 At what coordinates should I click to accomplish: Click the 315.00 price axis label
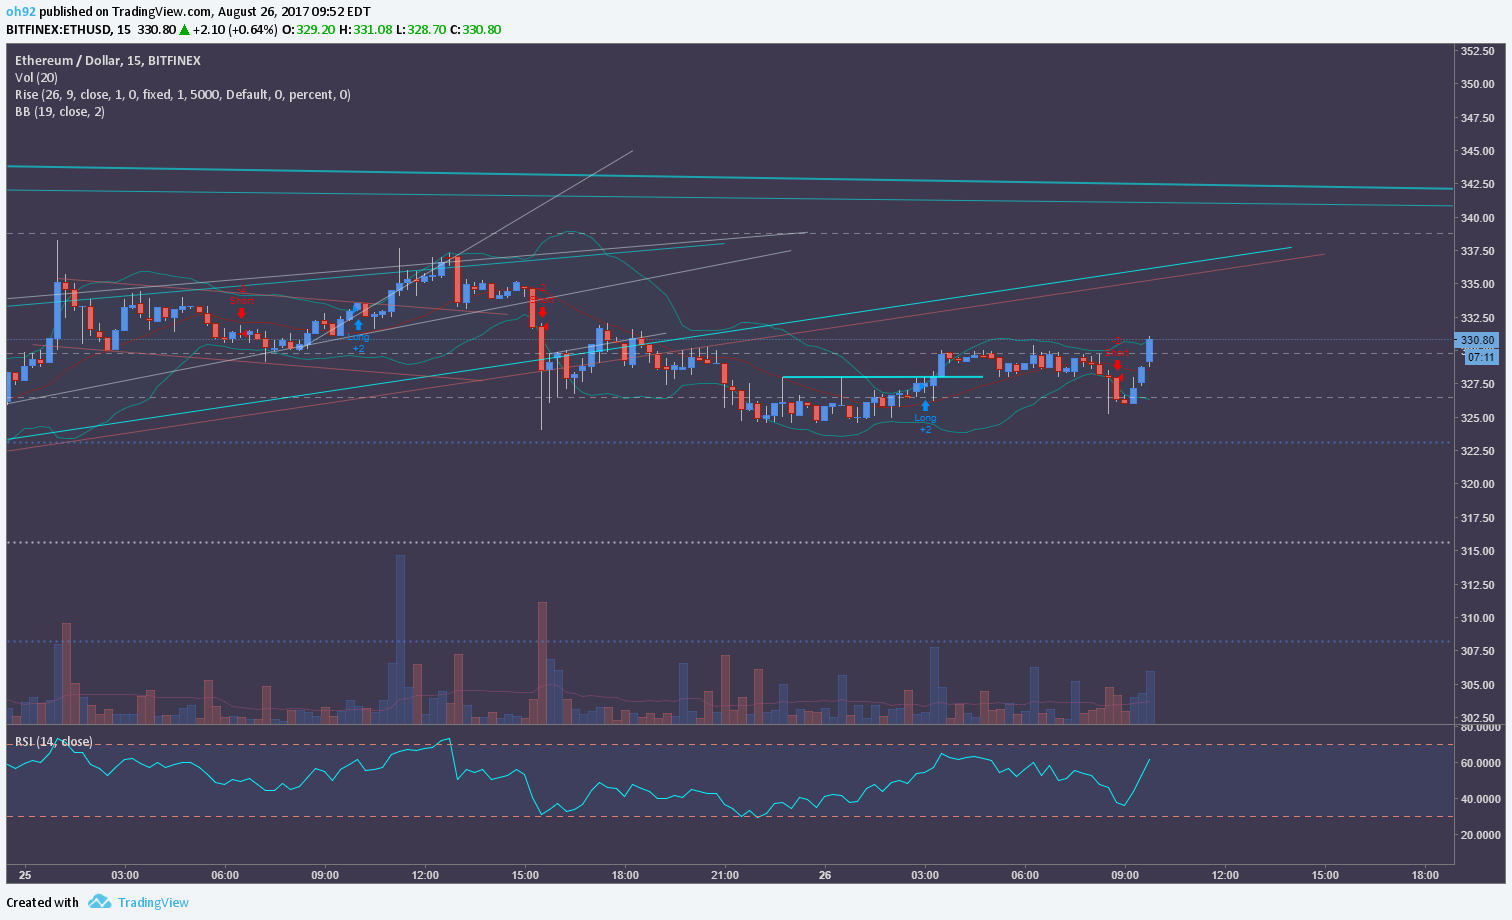click(x=1477, y=551)
